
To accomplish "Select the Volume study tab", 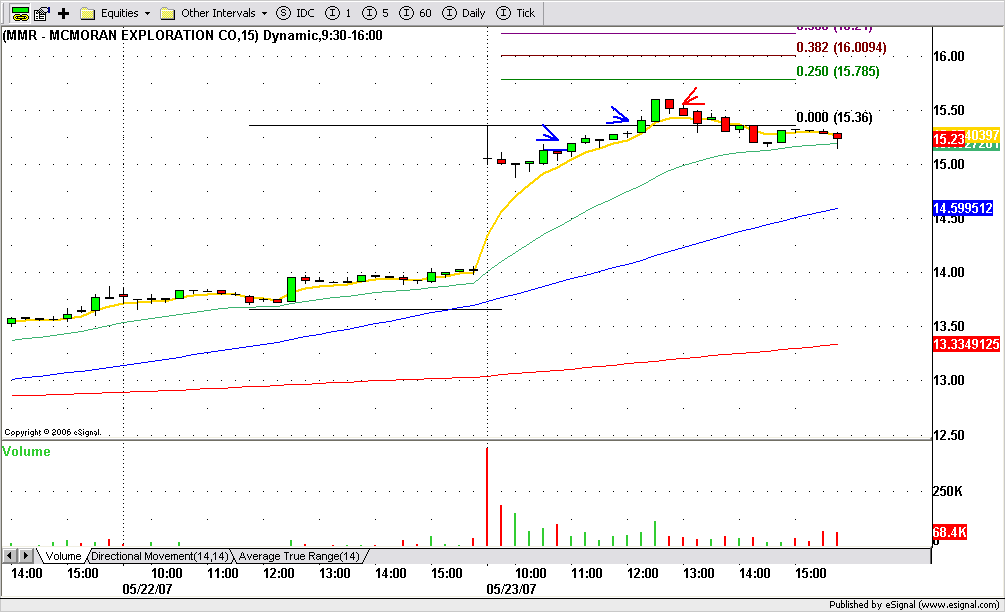I will [x=63, y=556].
